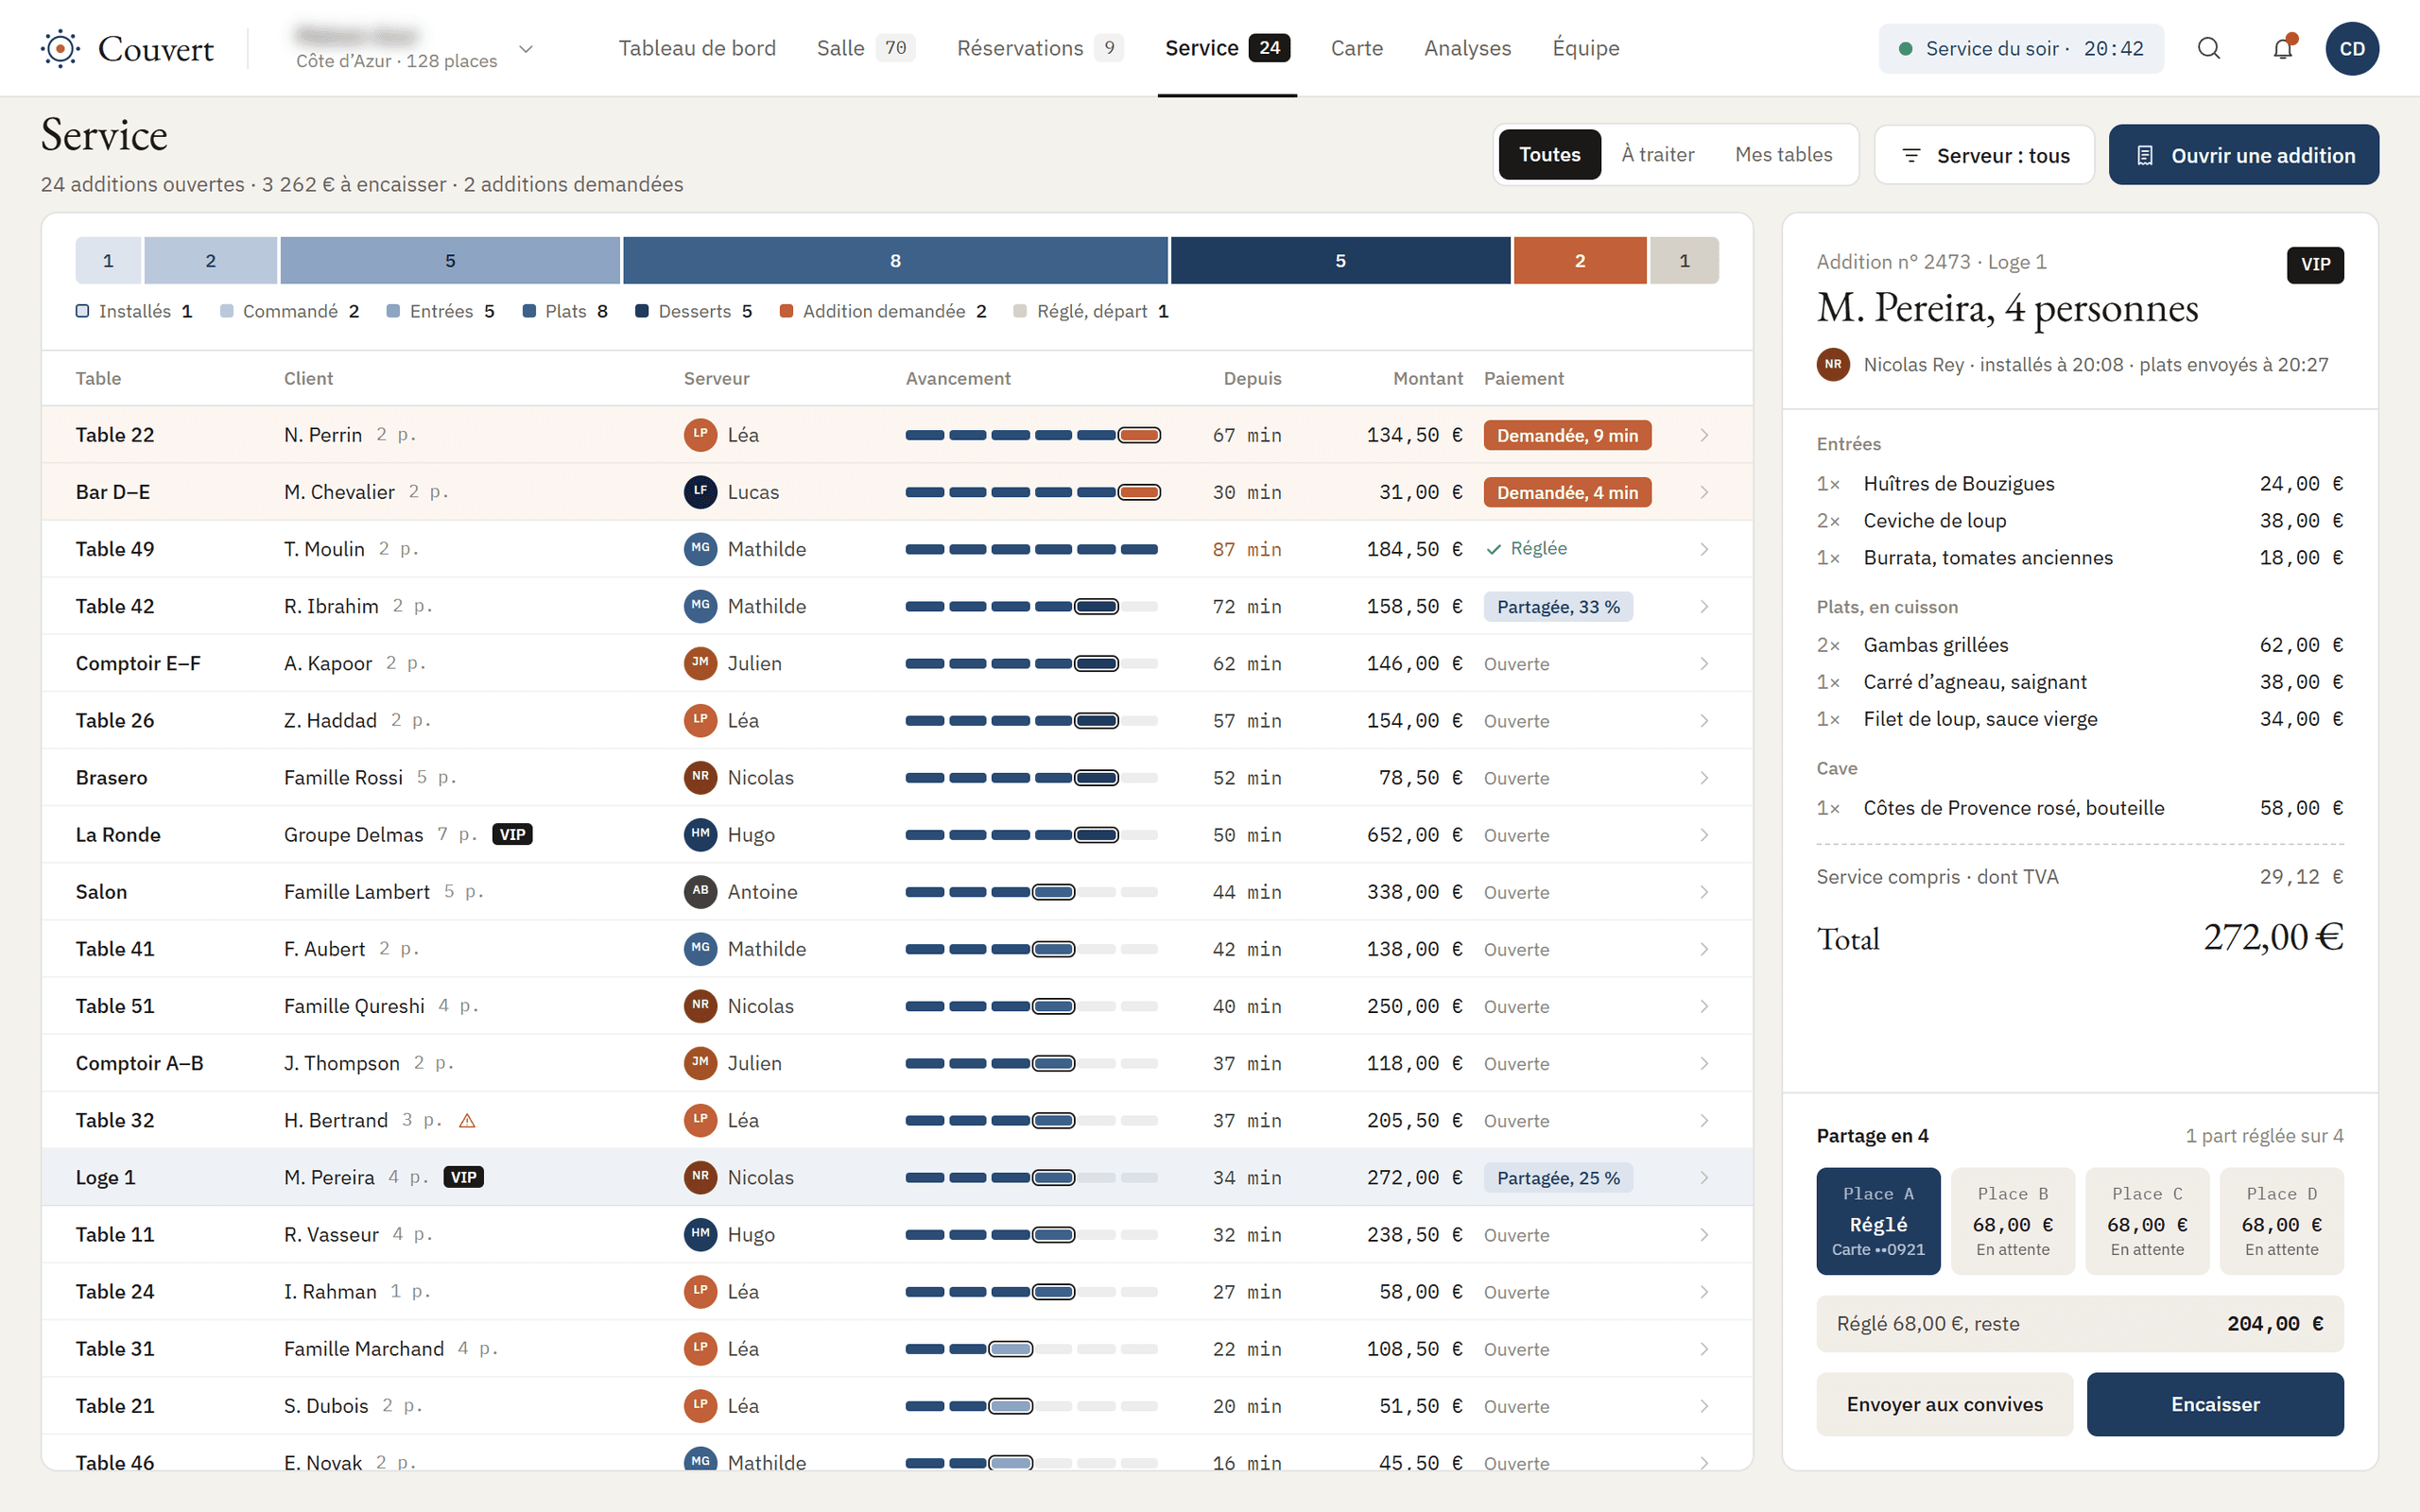Select the Toutes filter
2420x1512 pixels.
pyautogui.click(x=1549, y=155)
